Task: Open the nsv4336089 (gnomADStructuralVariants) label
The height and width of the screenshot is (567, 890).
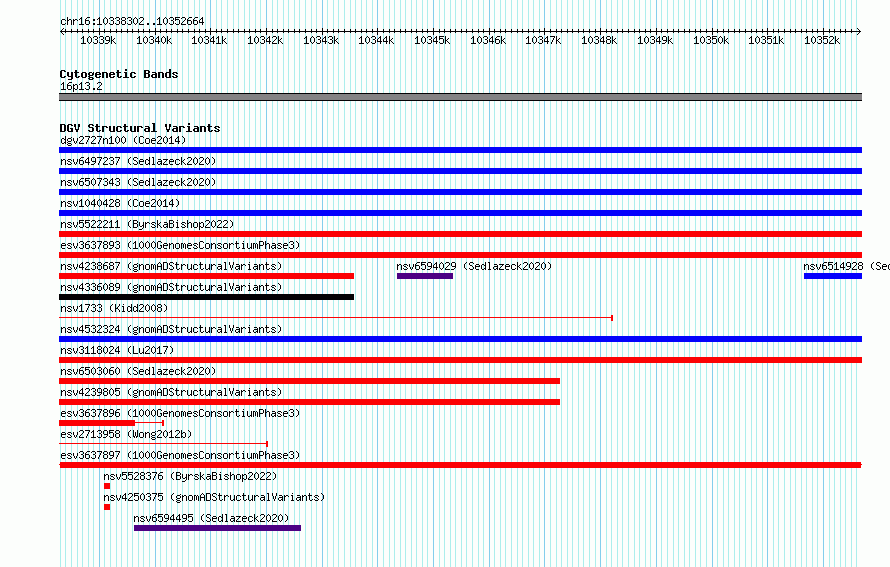Action: pos(171,287)
